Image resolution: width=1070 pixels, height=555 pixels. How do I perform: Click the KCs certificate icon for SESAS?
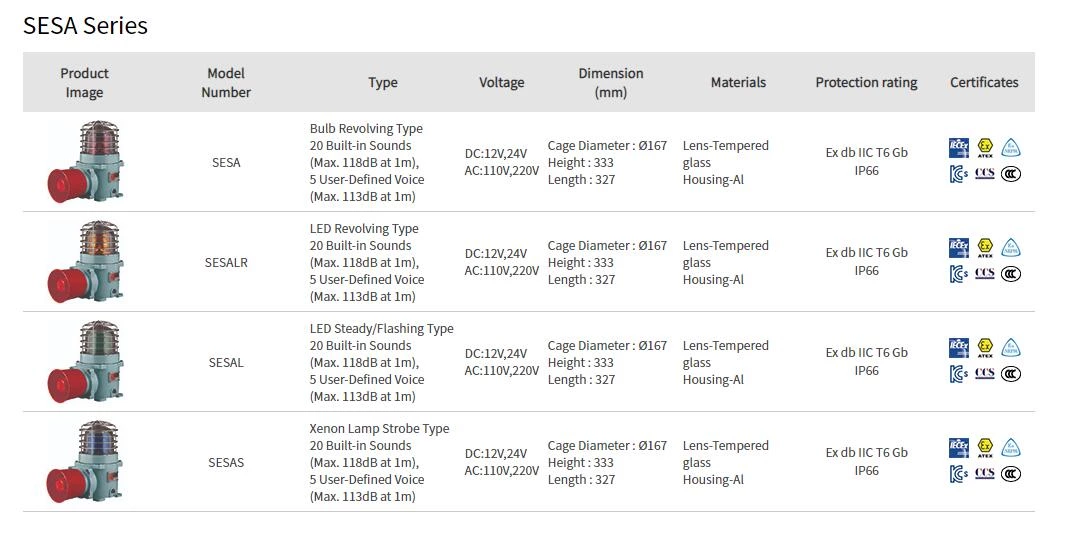[959, 474]
